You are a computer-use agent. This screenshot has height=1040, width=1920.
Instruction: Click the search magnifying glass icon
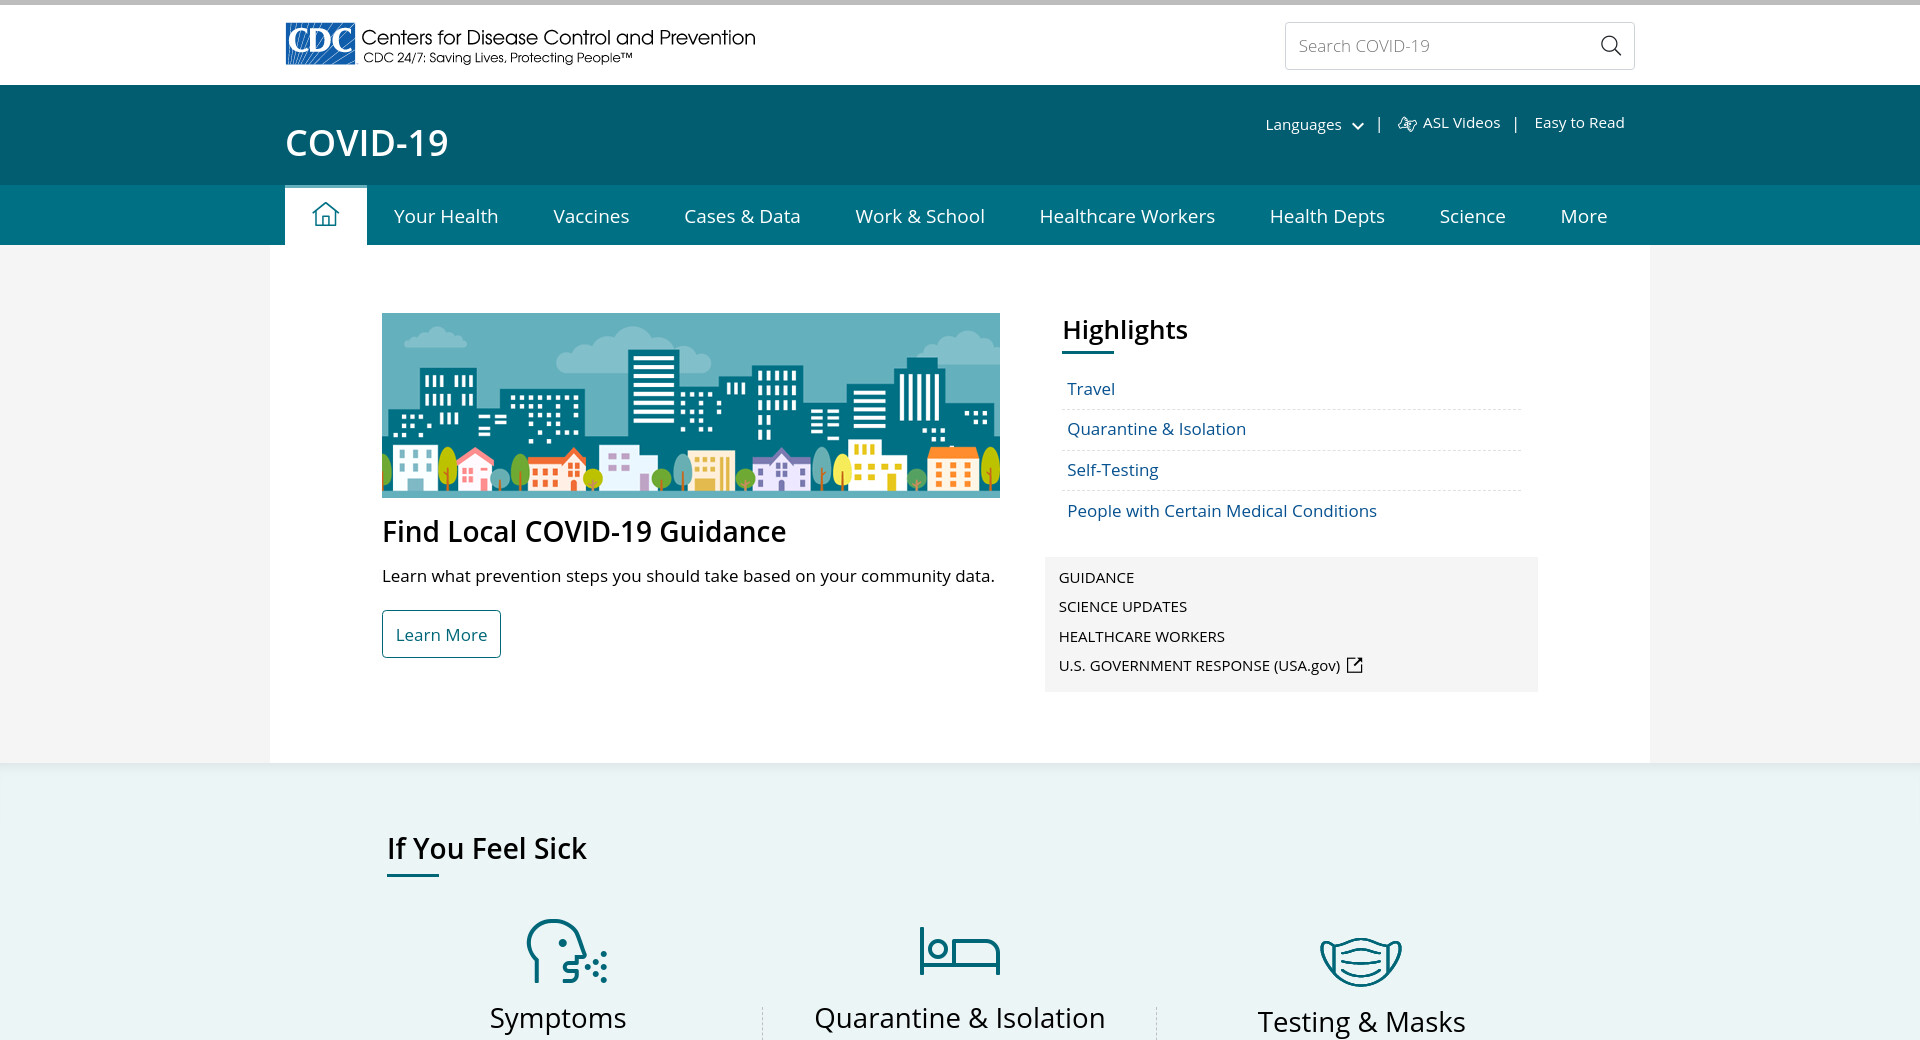[x=1610, y=46]
